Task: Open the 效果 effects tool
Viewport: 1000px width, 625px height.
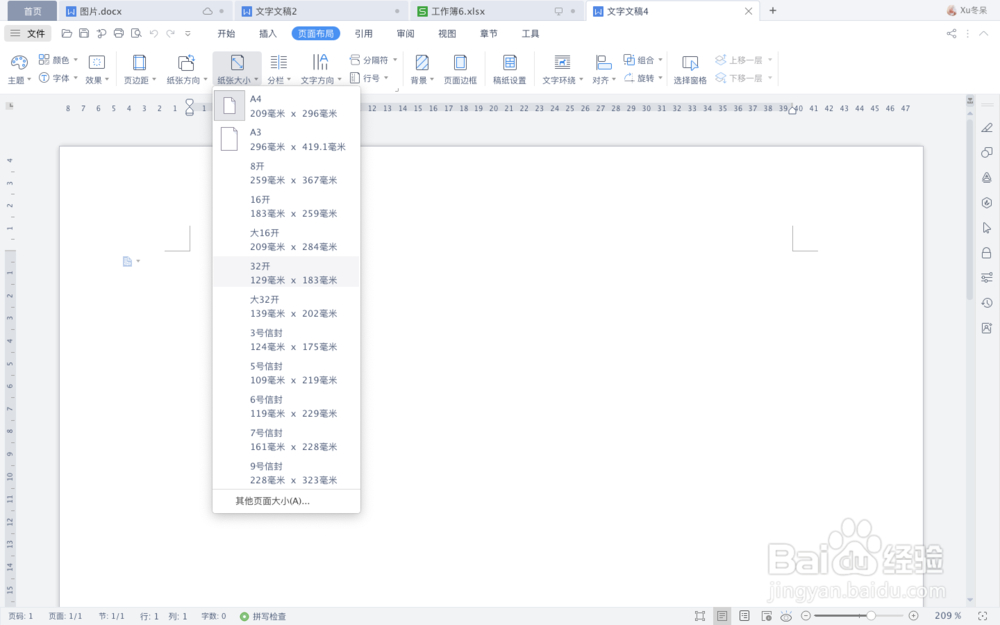Action: pyautogui.click(x=97, y=69)
